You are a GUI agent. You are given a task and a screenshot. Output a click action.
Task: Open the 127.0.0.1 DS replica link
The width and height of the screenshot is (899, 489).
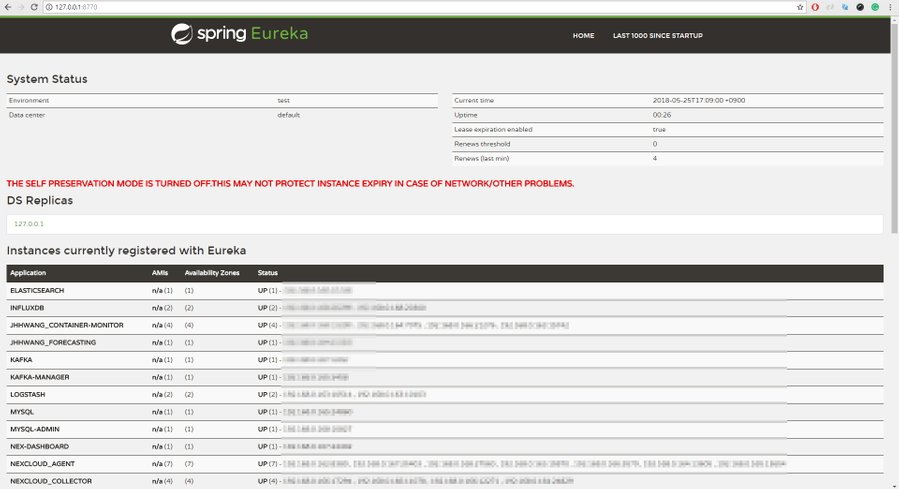[29, 224]
